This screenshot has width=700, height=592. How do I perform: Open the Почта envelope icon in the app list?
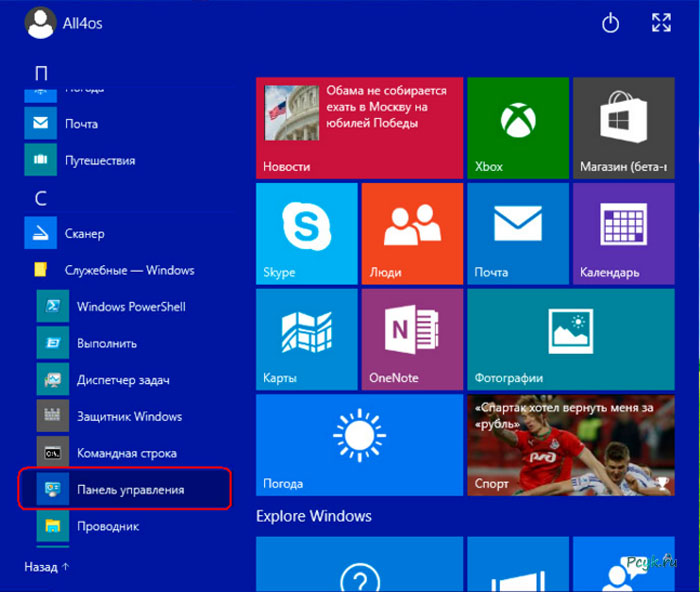click(x=41, y=123)
